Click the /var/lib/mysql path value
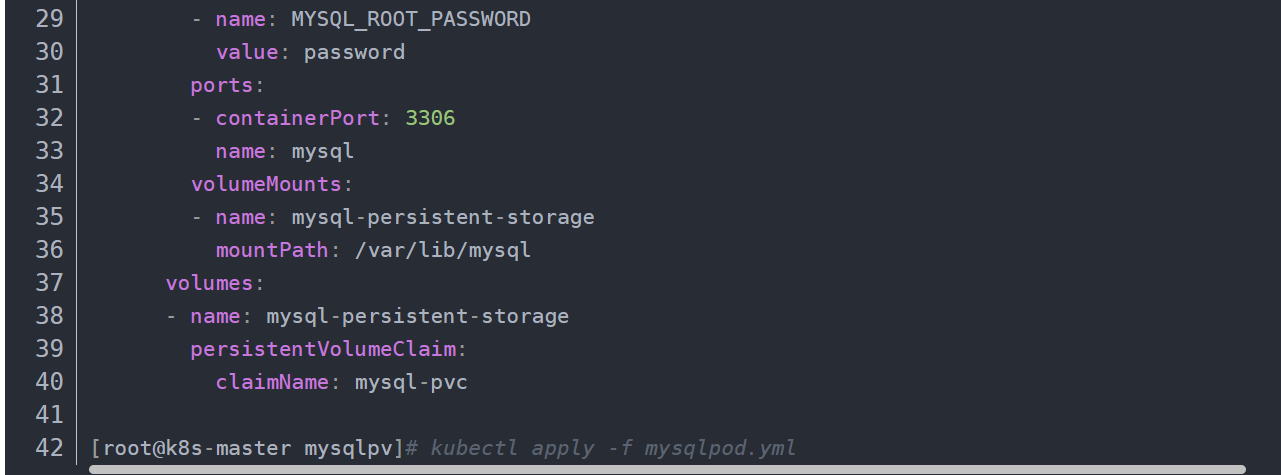1281x475 pixels. click(443, 250)
